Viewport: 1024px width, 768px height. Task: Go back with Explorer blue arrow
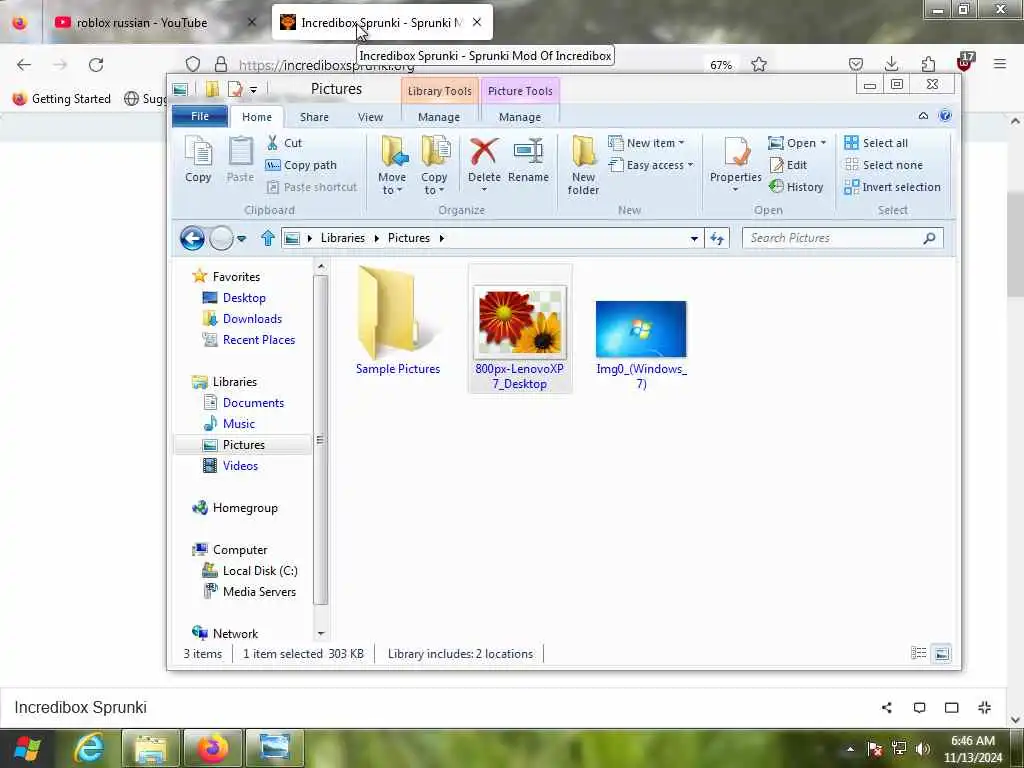pos(192,238)
